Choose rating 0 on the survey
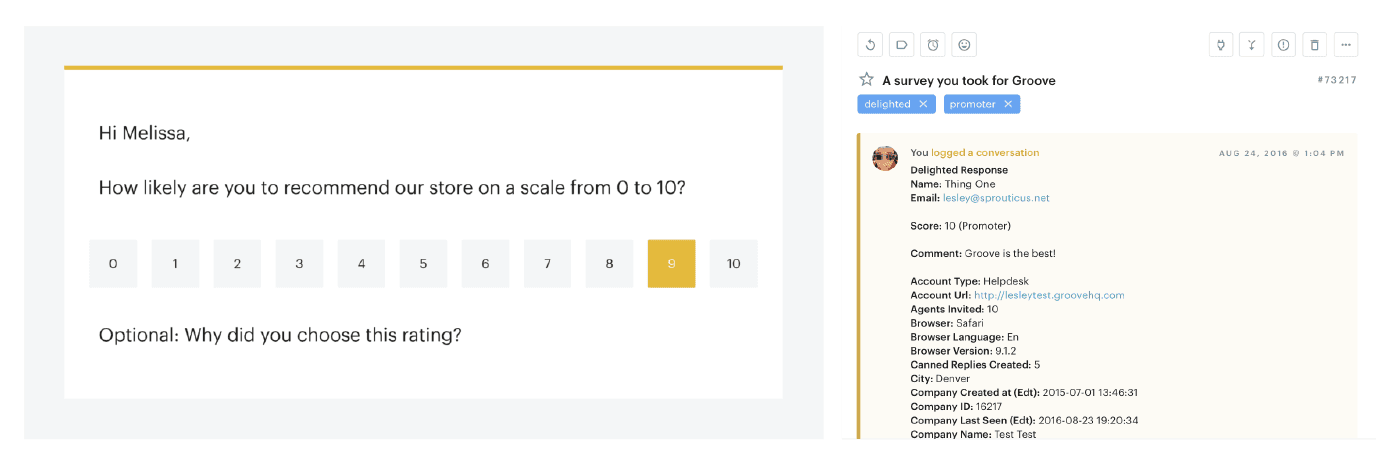This screenshot has height=464, width=1400. coord(113,264)
